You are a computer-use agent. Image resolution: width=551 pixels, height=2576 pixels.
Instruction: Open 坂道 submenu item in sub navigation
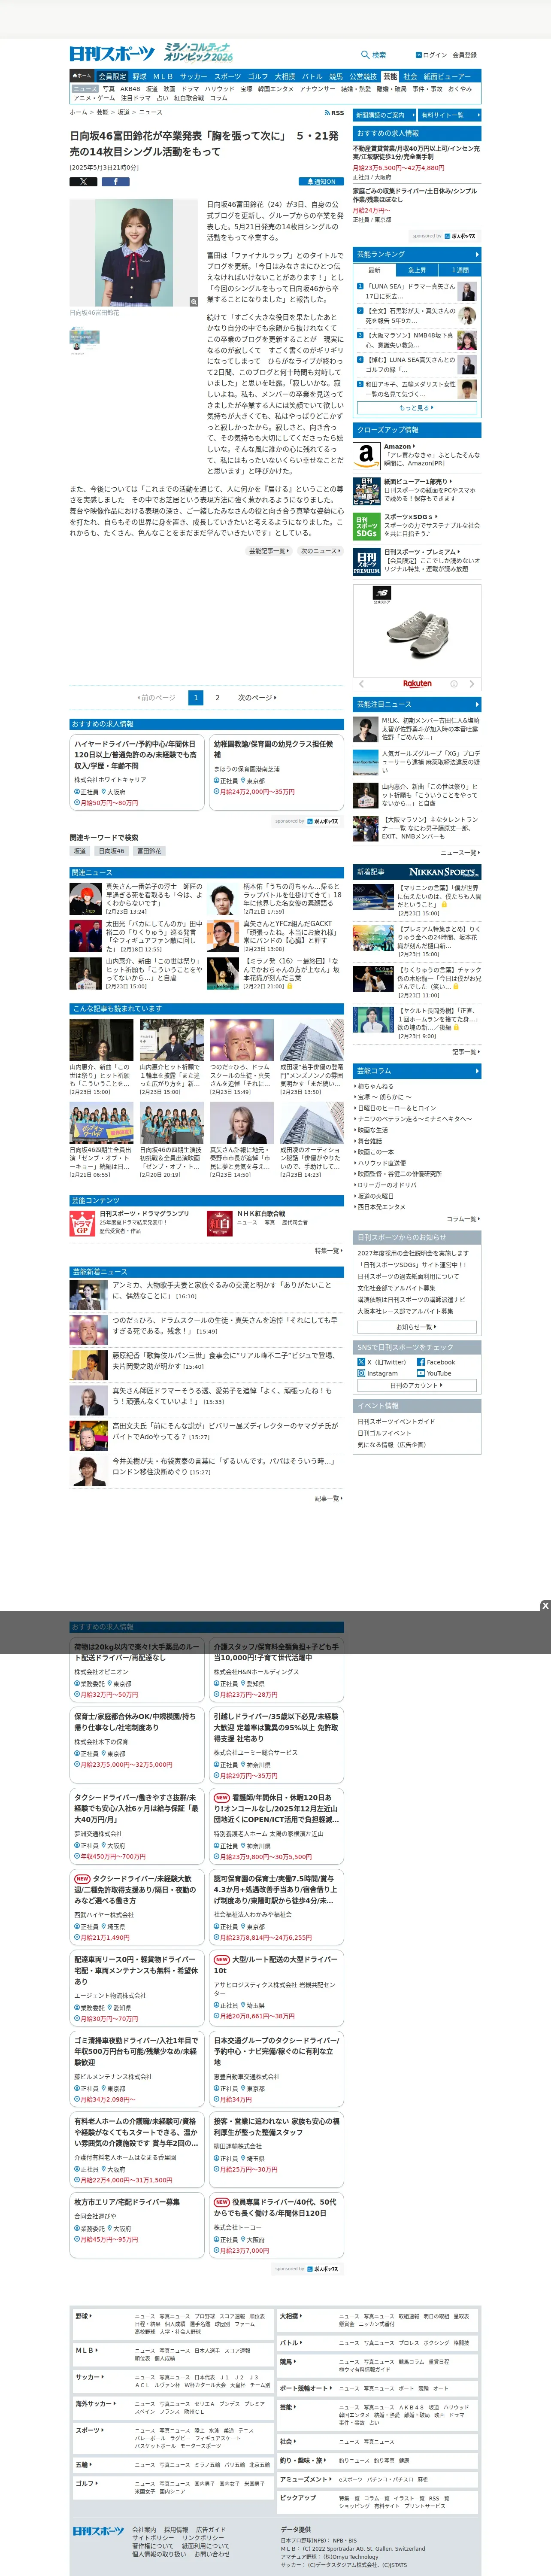click(152, 89)
